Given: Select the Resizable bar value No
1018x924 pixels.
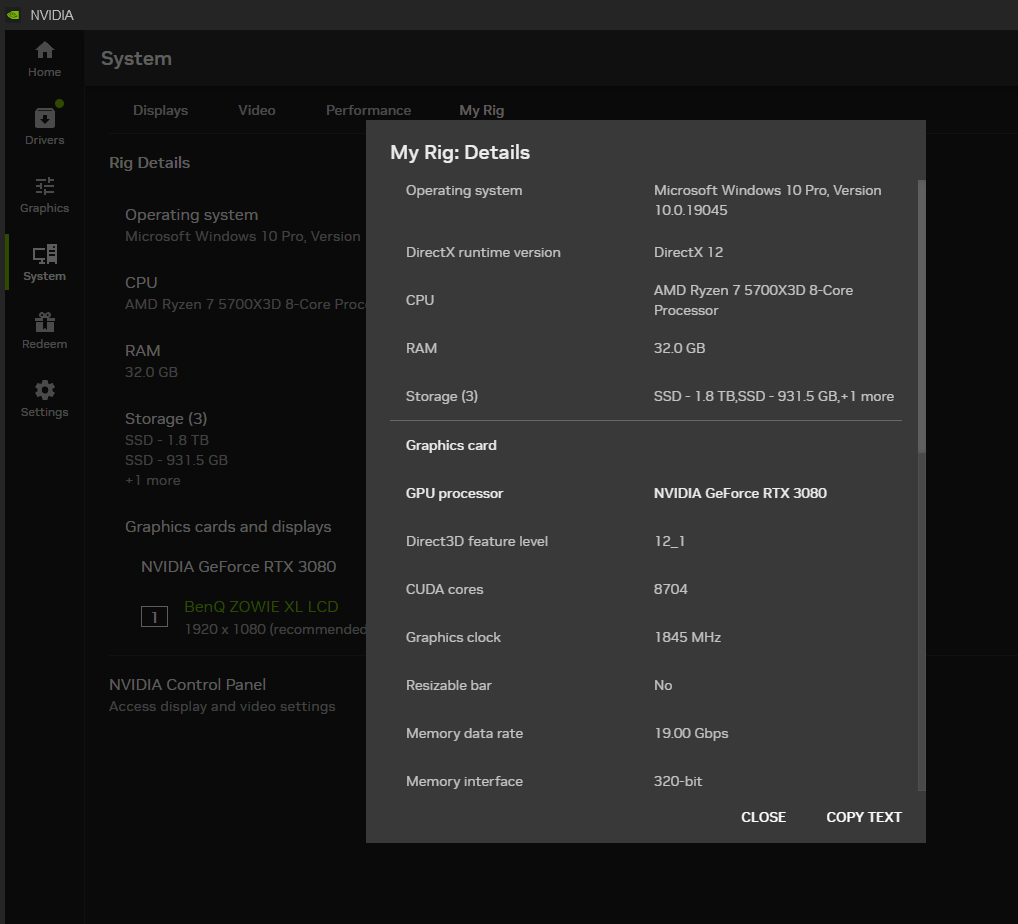Looking at the screenshot, I should (663, 686).
